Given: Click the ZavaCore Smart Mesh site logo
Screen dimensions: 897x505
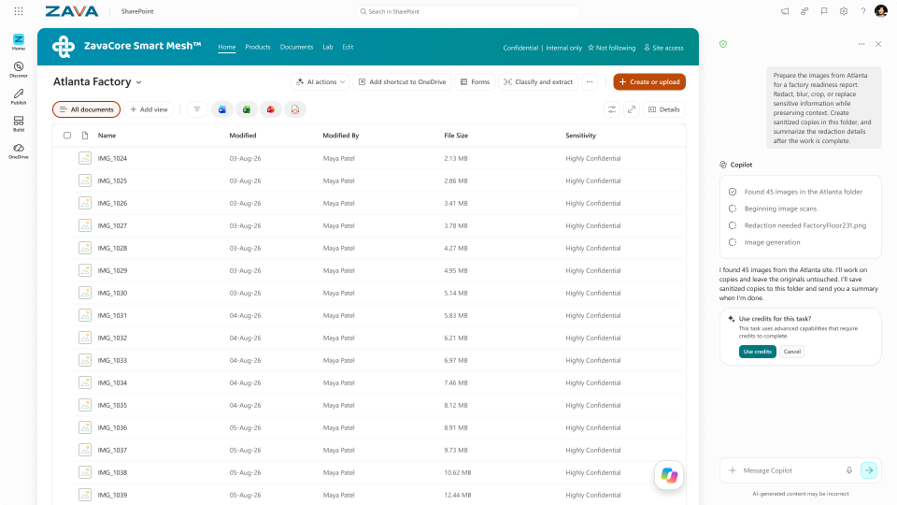Looking at the screenshot, I should (x=63, y=47).
